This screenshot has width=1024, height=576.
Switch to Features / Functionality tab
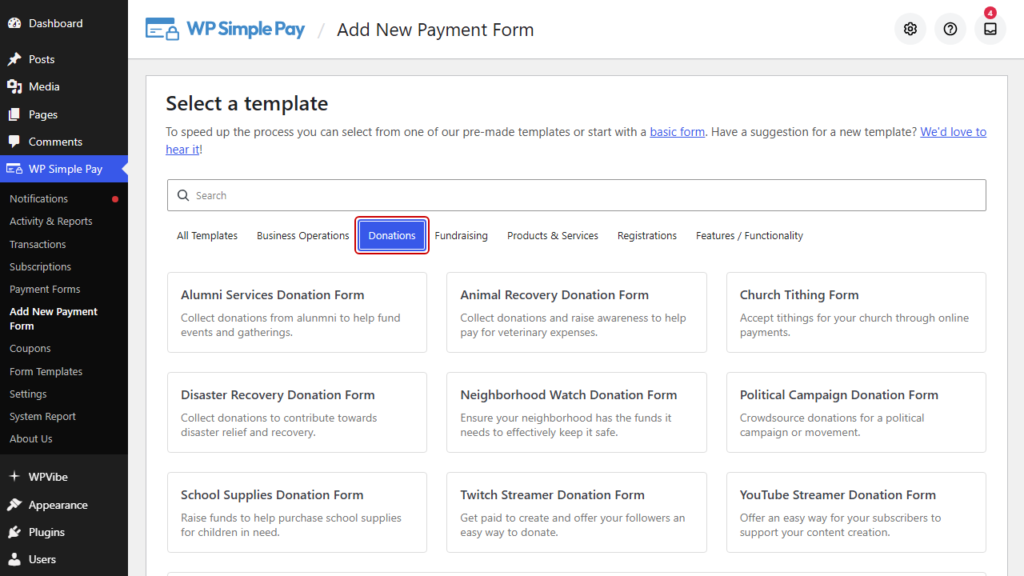pyautogui.click(x=750, y=236)
